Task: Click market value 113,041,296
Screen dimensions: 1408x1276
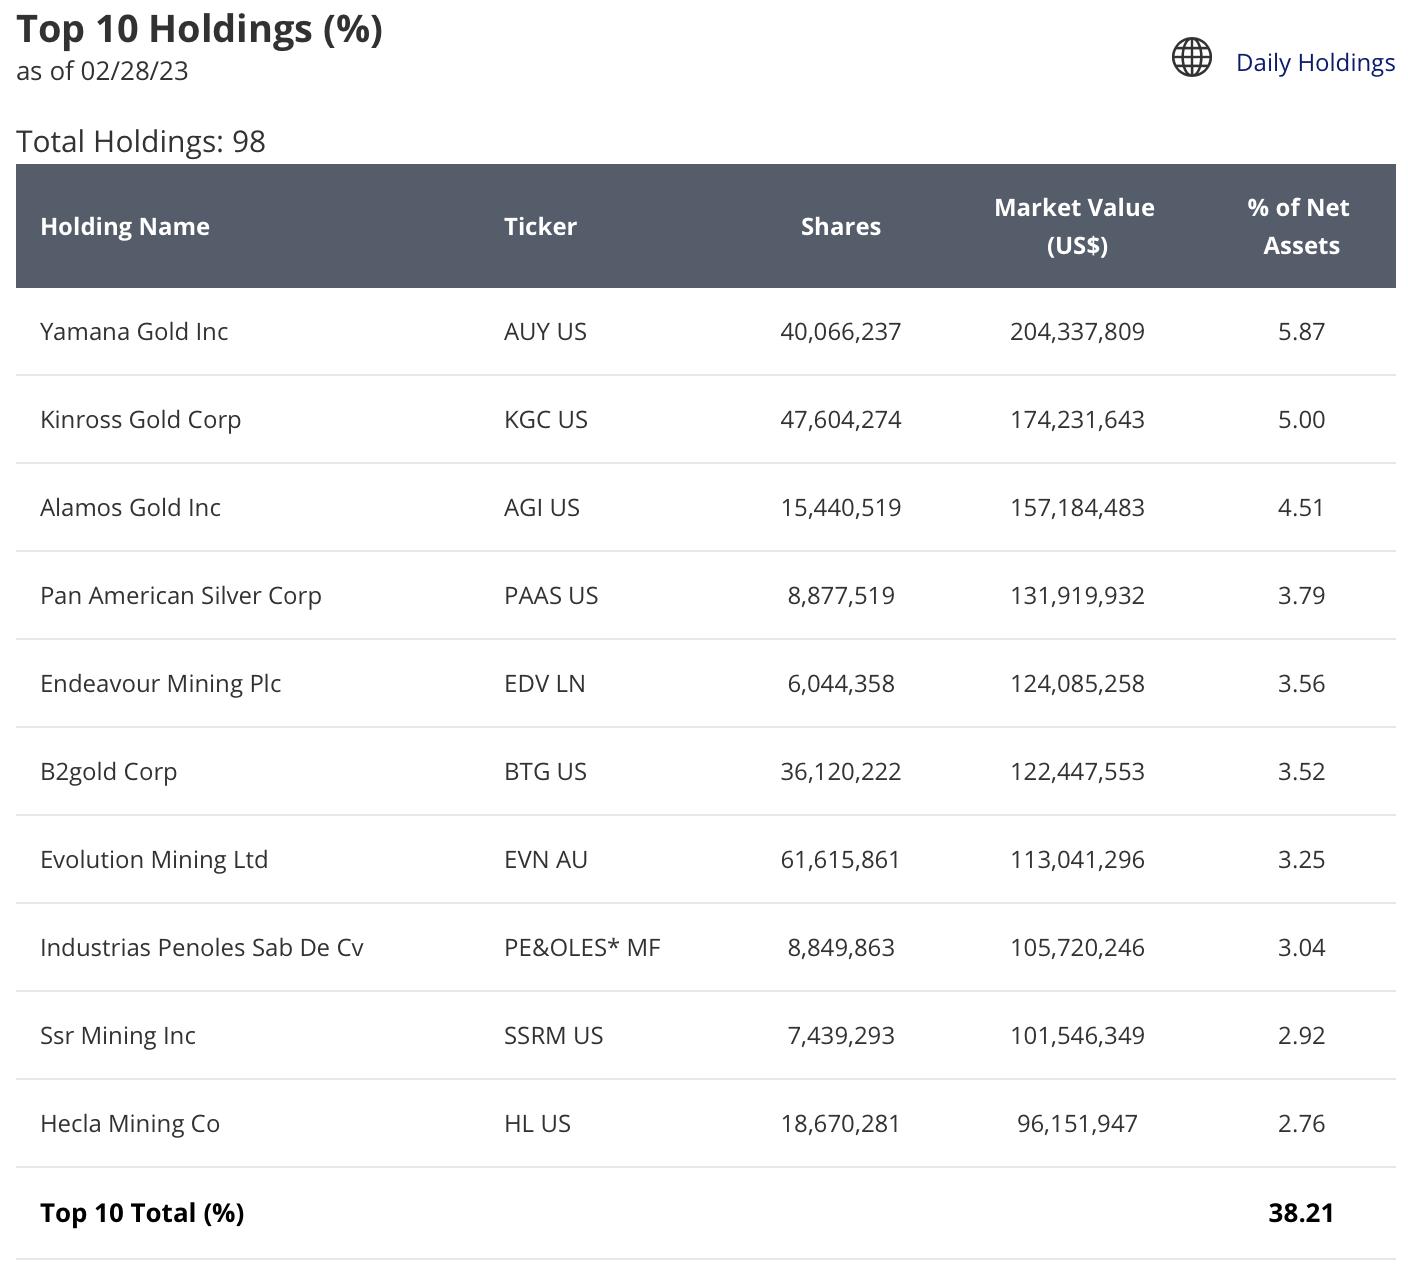Action: tap(1077, 859)
